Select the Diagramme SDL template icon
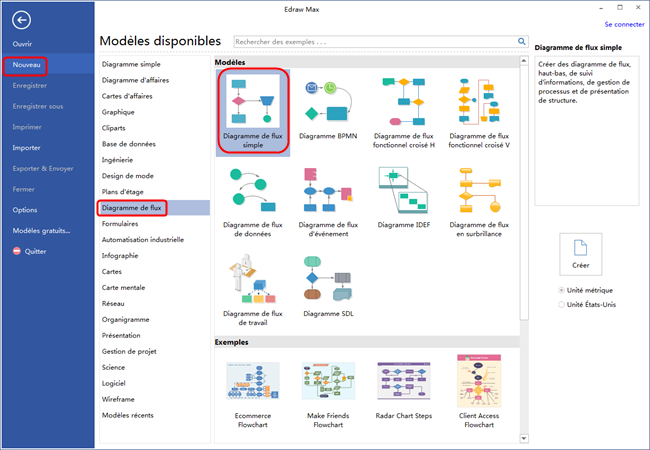Viewport: 650px width, 450px height. 328,279
